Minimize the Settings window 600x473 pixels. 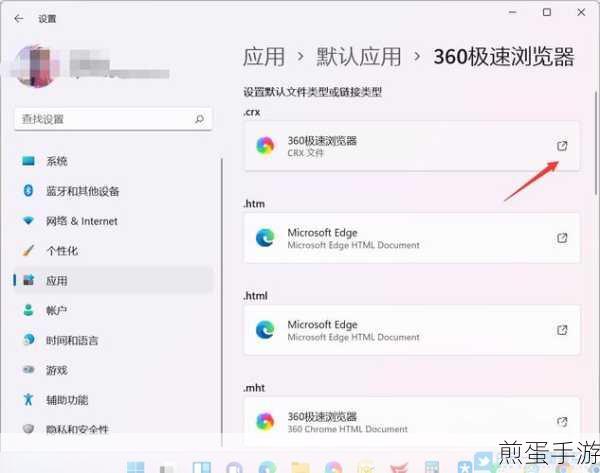512,12
